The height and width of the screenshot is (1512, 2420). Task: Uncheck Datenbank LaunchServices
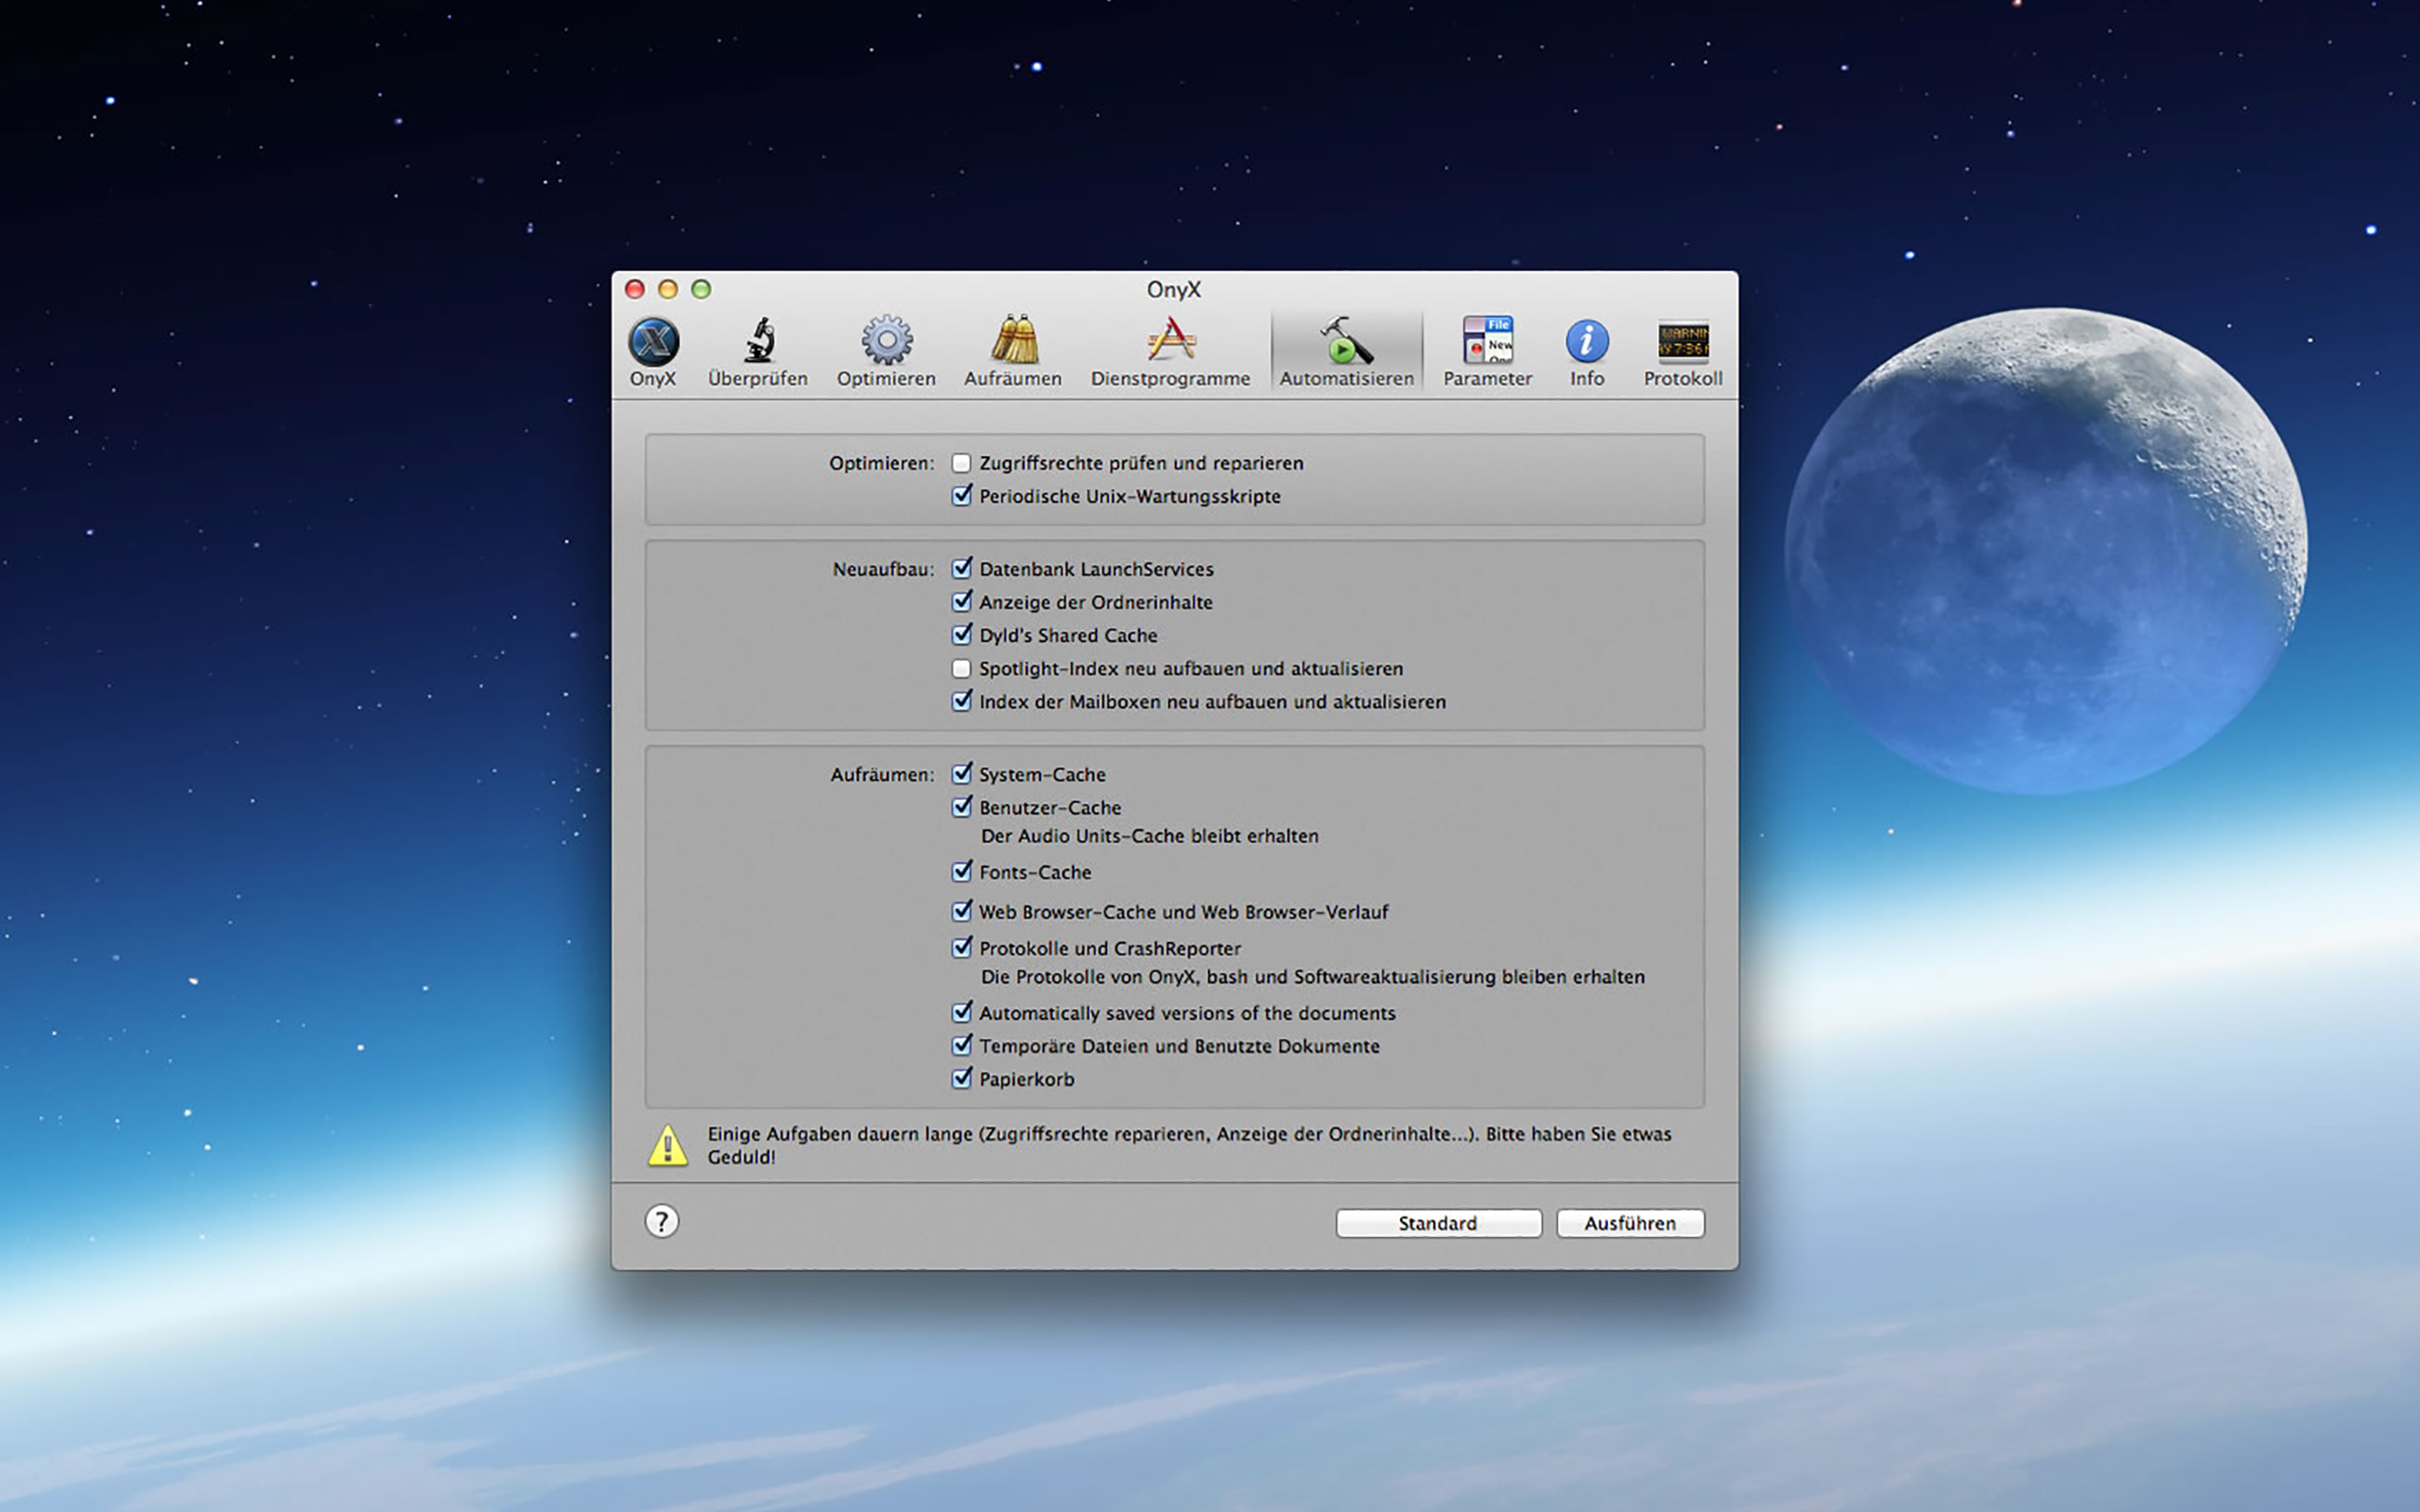click(961, 569)
